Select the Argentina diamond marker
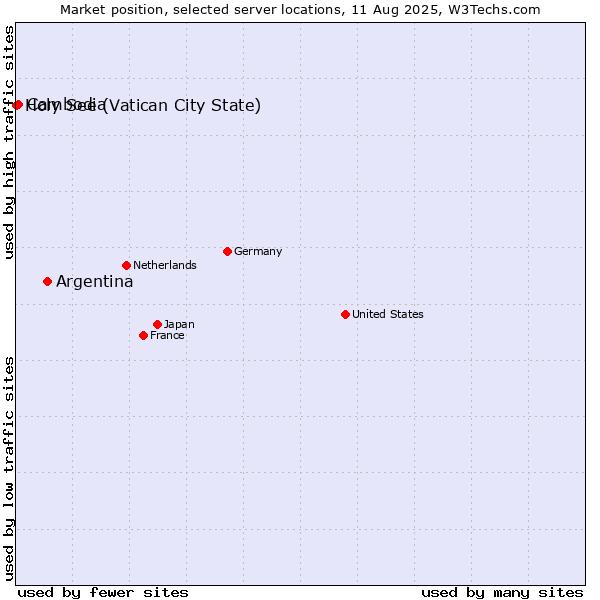The height and width of the screenshot is (600, 600). click(47, 282)
